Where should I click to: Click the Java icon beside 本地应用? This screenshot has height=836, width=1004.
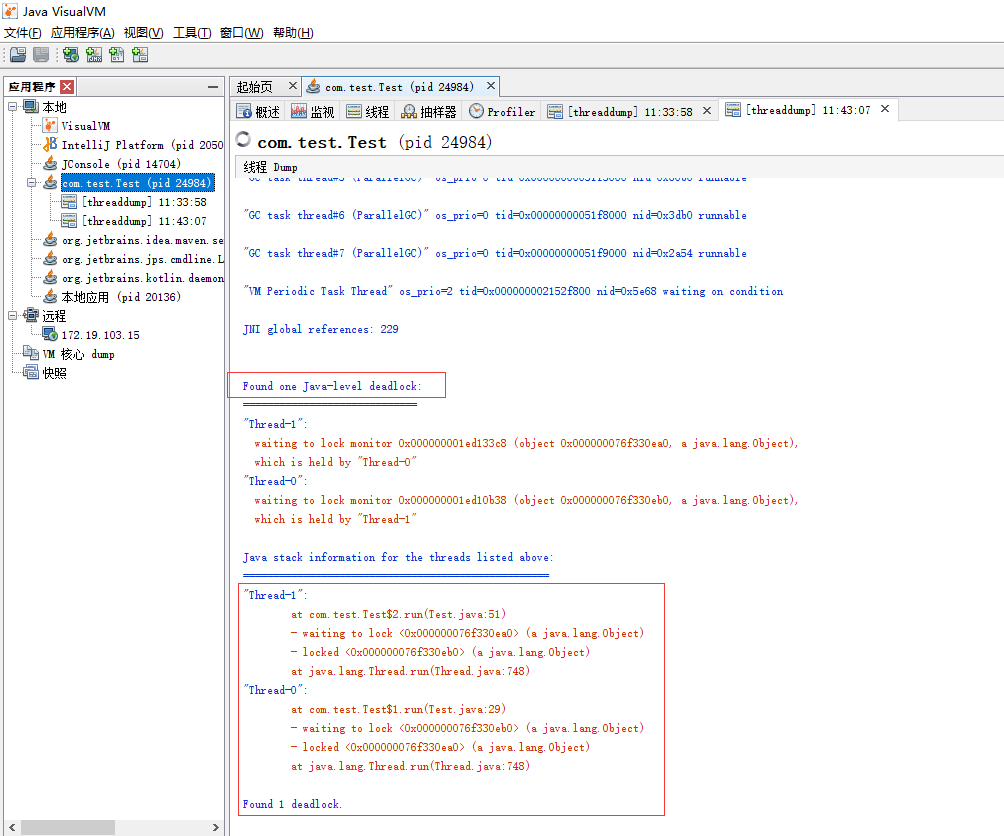[50, 296]
